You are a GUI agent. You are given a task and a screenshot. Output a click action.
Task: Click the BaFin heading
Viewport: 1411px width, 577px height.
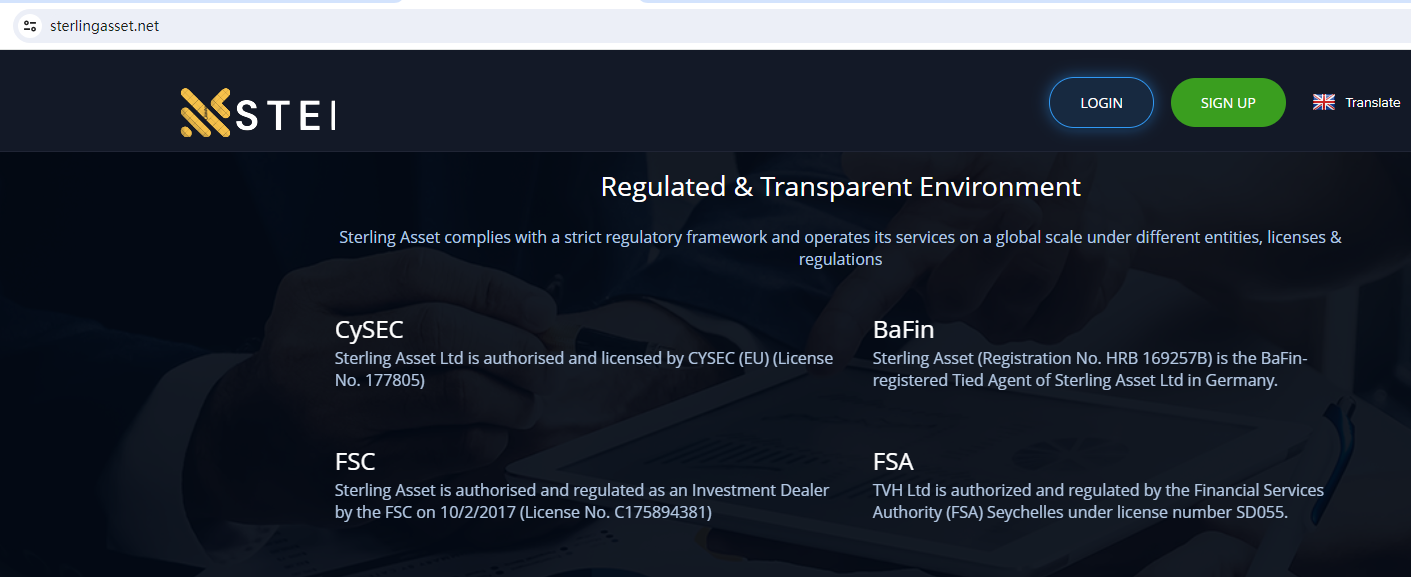(903, 330)
